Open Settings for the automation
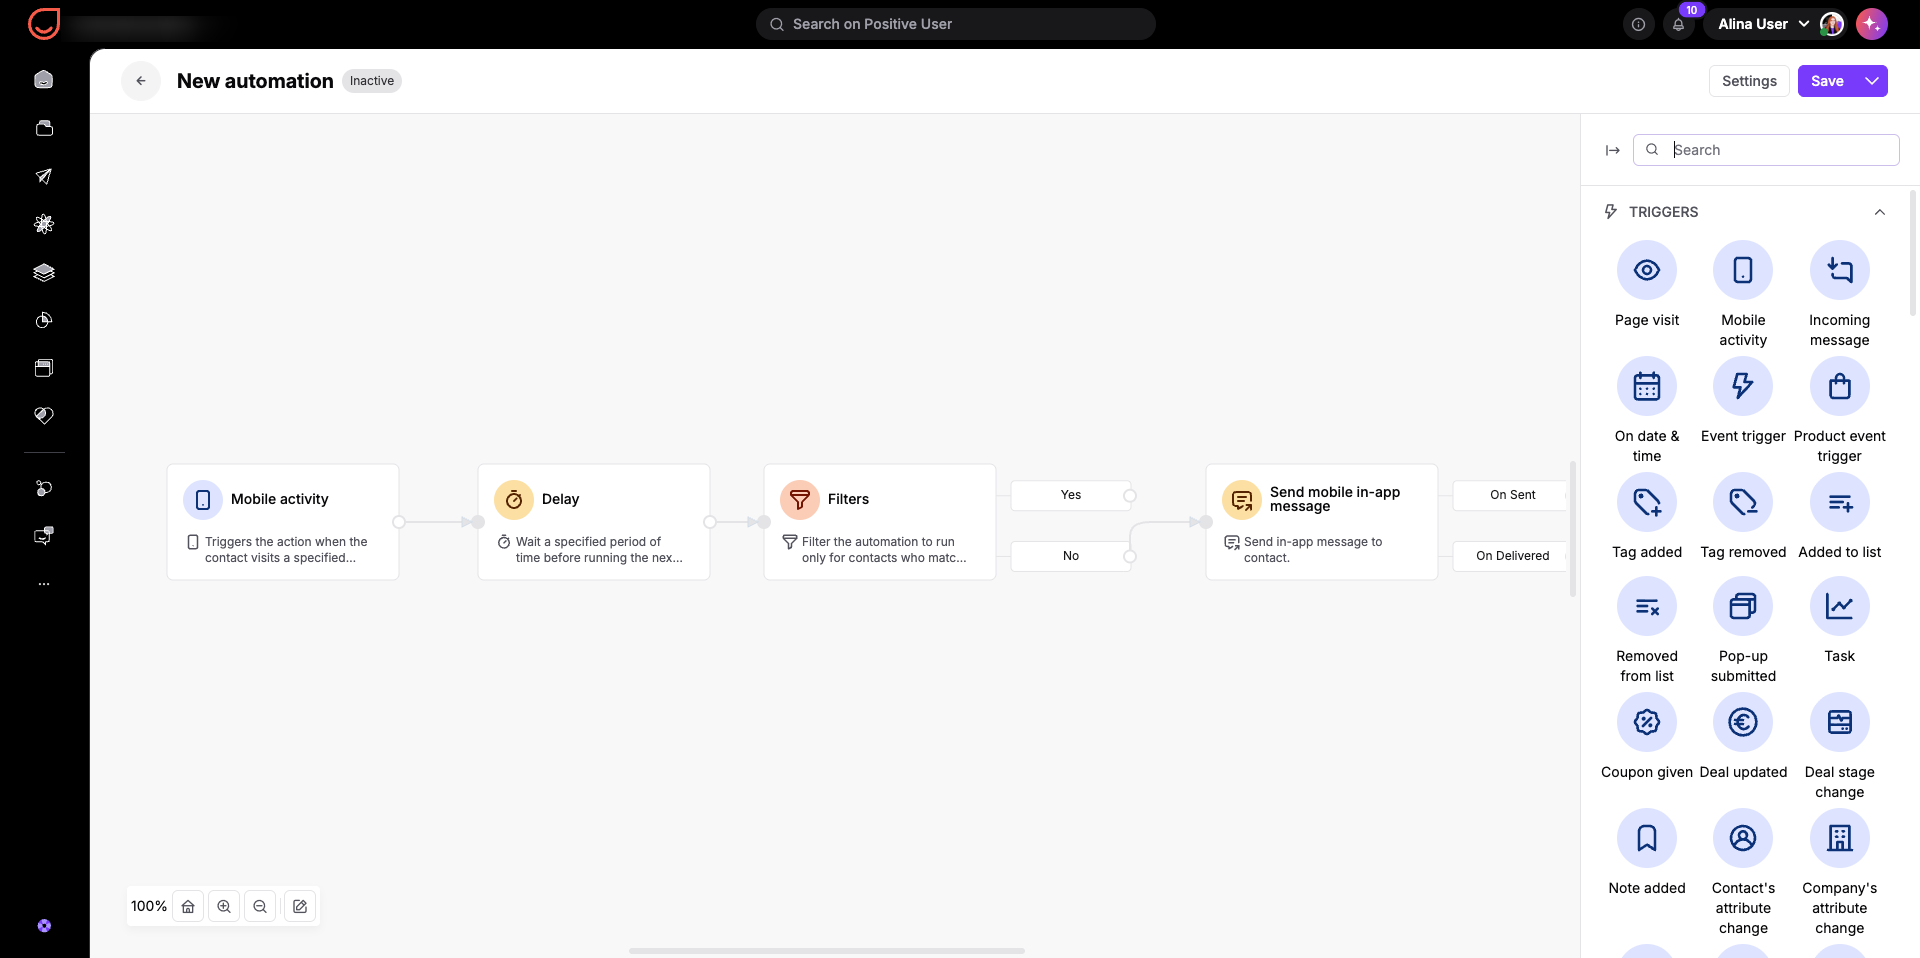The height and width of the screenshot is (958, 1920). 1749,81
